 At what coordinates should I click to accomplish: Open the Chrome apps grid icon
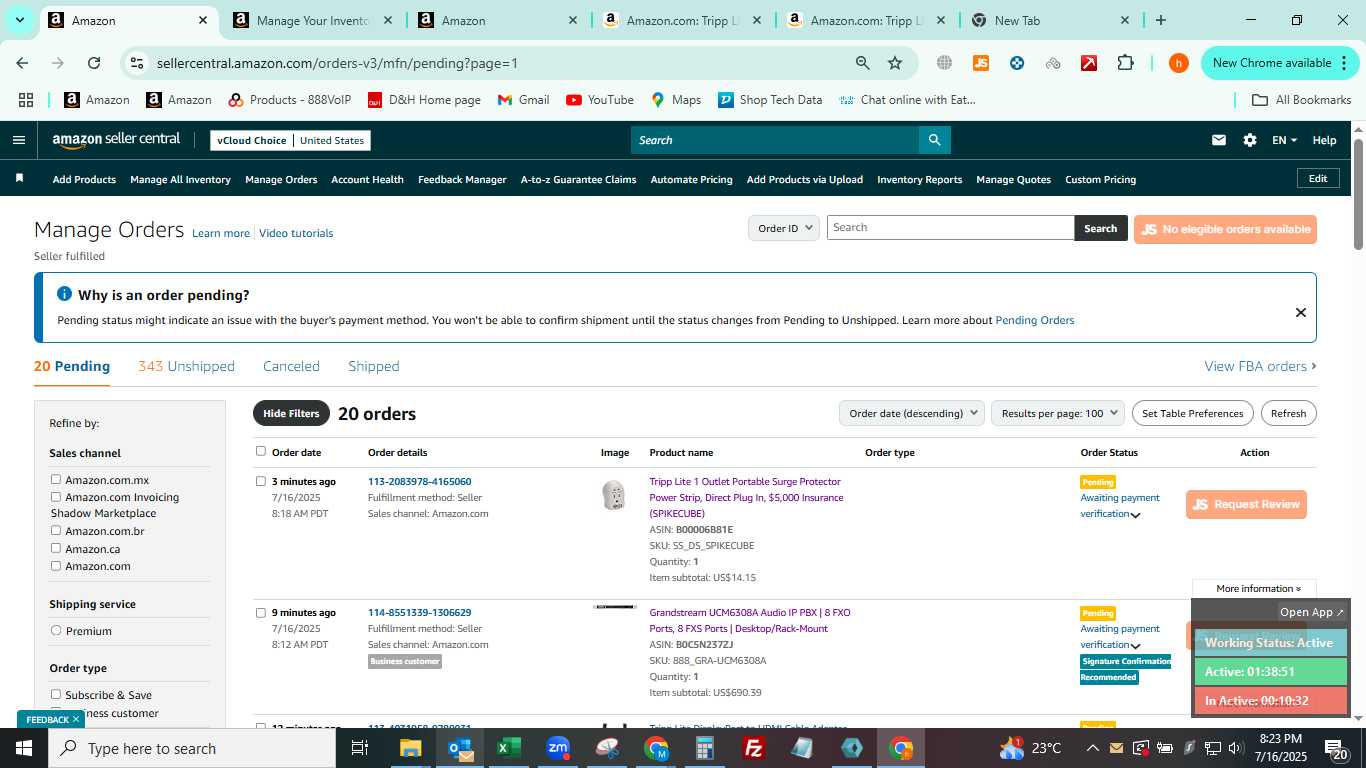pos(26,100)
